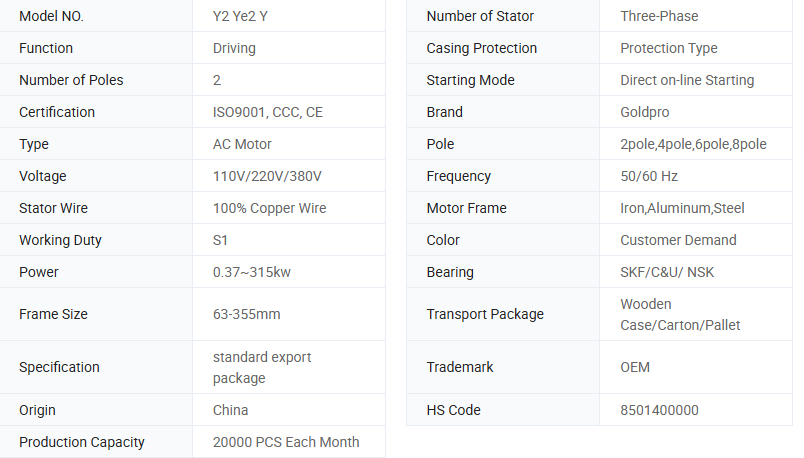Select the AC Motor type value
Image resolution: width=804 pixels, height=458 pixels.
tap(242, 144)
